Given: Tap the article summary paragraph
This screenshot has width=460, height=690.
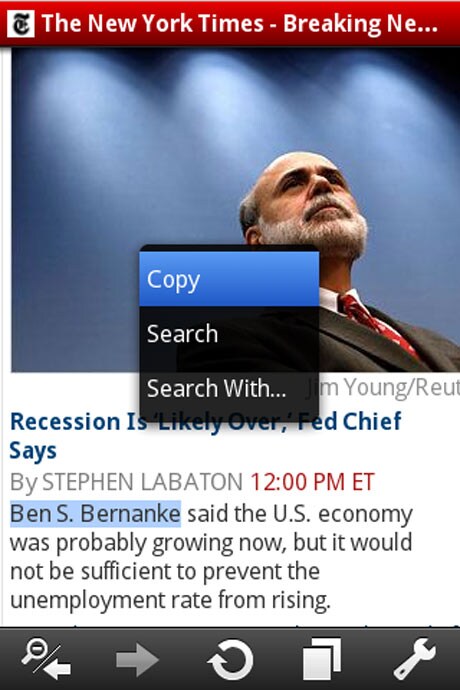Looking at the screenshot, I should pos(211,557).
